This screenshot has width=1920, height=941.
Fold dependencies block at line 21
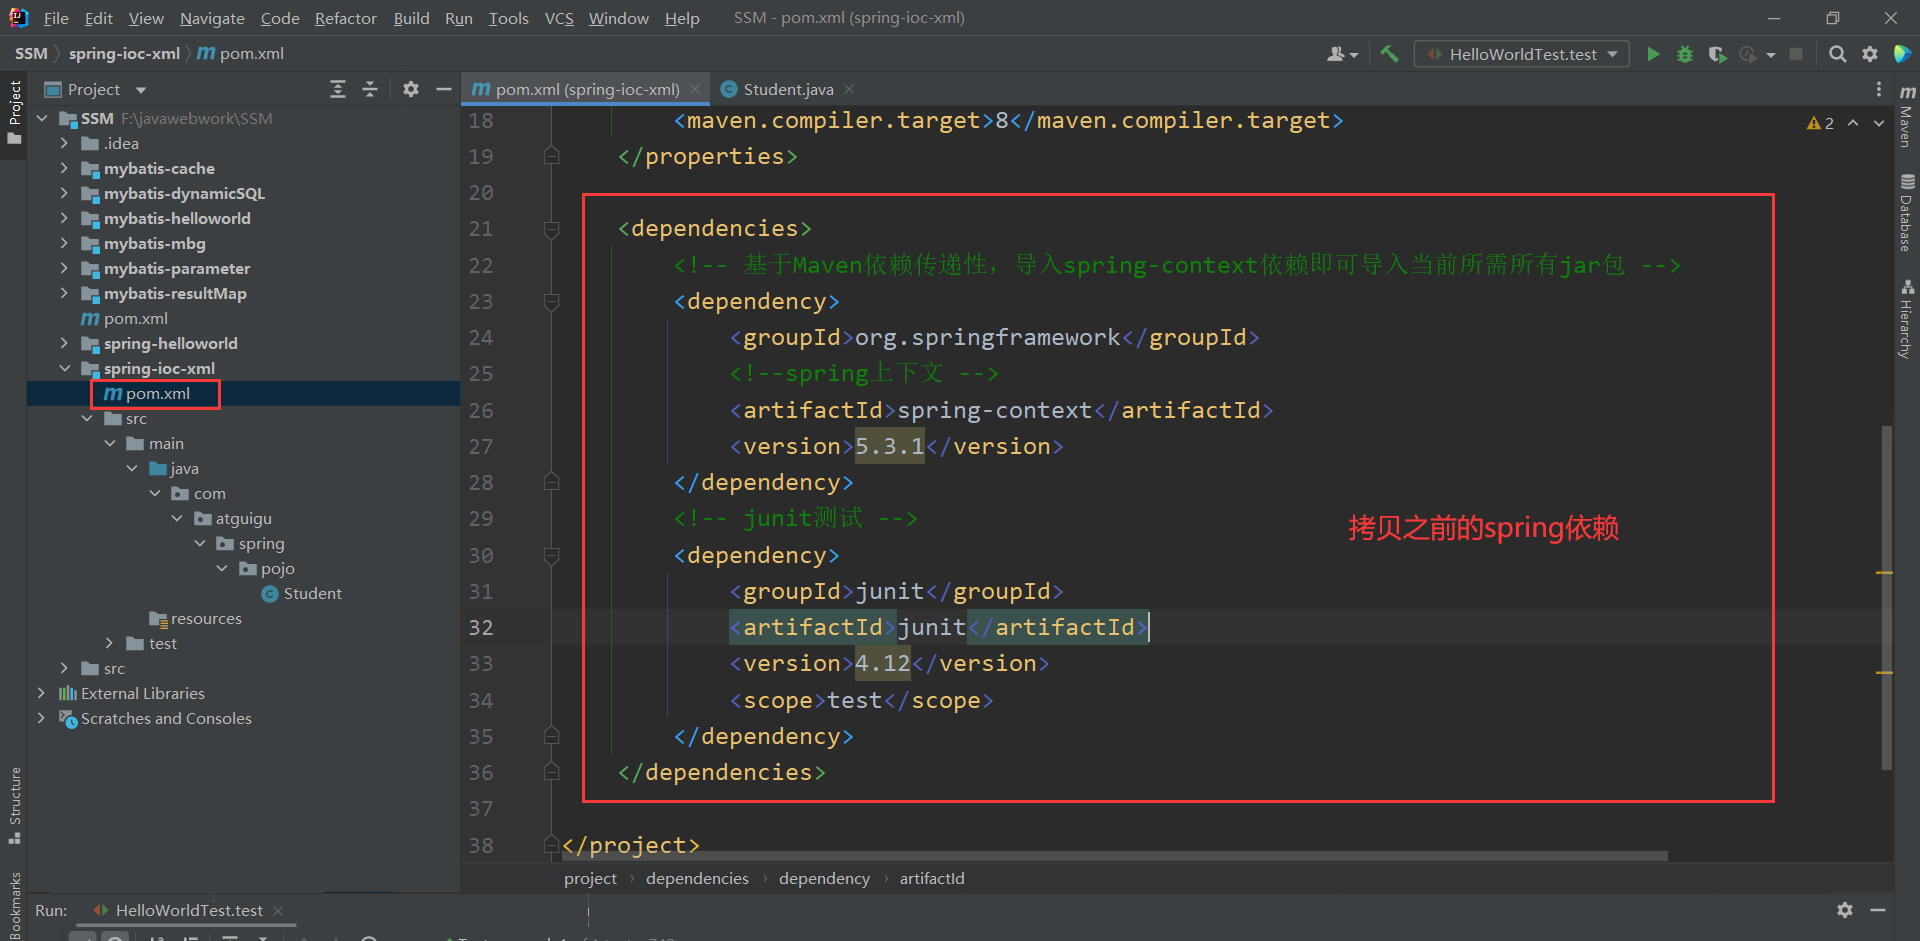click(551, 229)
